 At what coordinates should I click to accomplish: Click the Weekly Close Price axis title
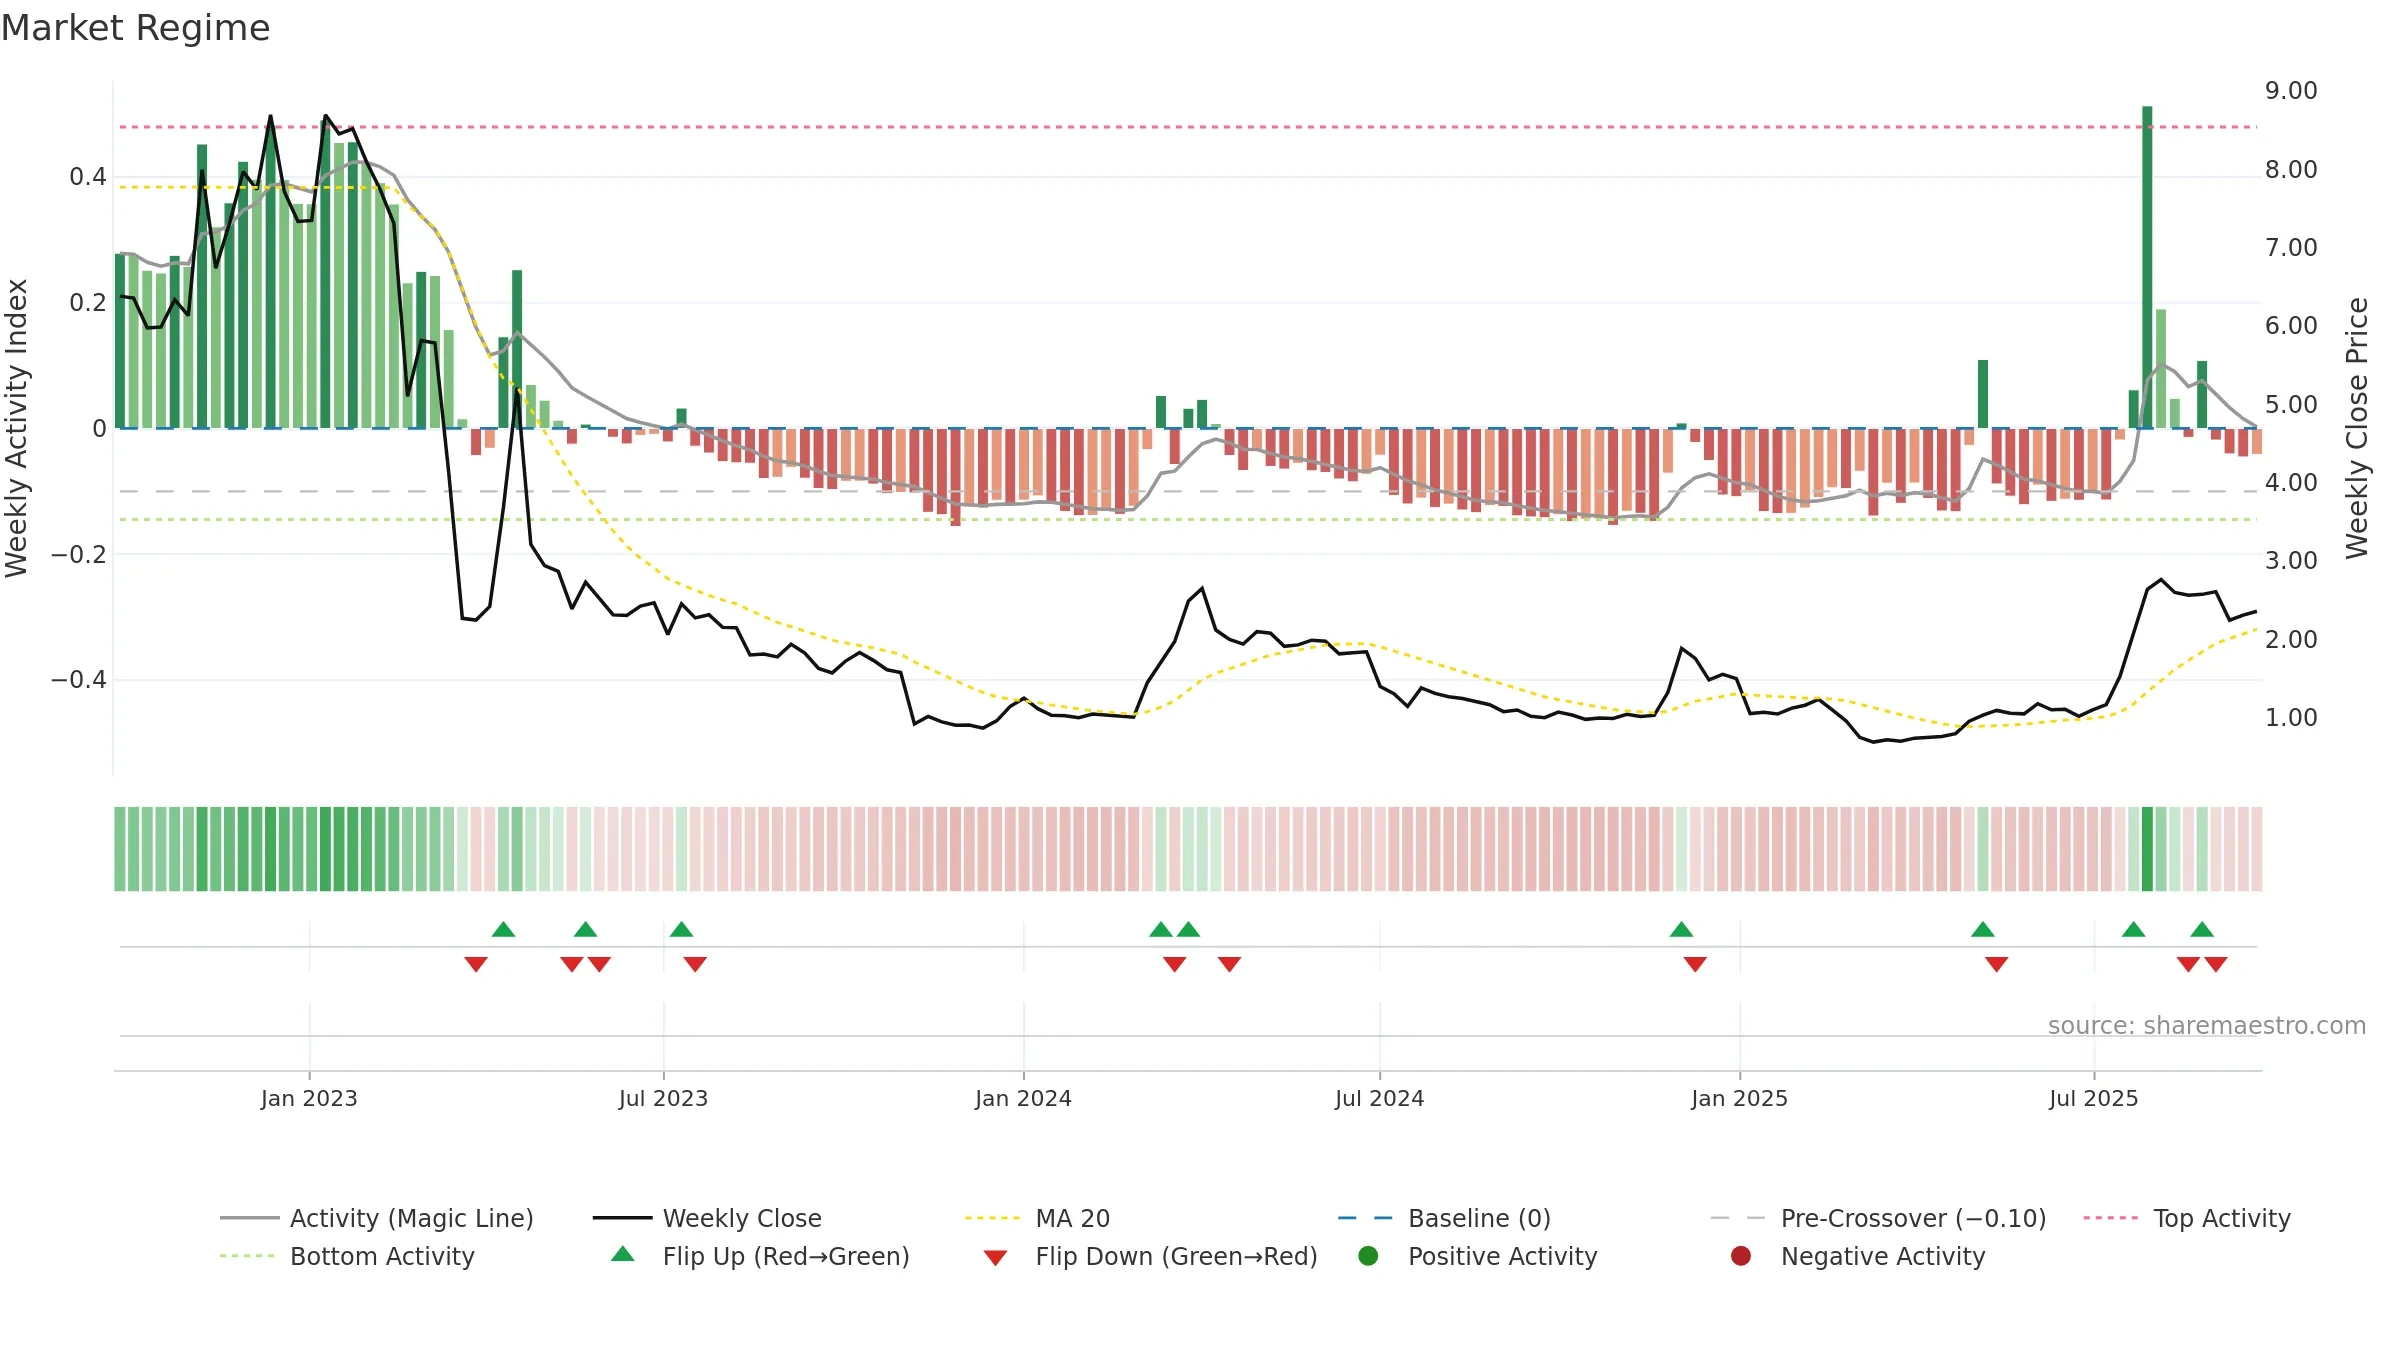pos(2357,428)
